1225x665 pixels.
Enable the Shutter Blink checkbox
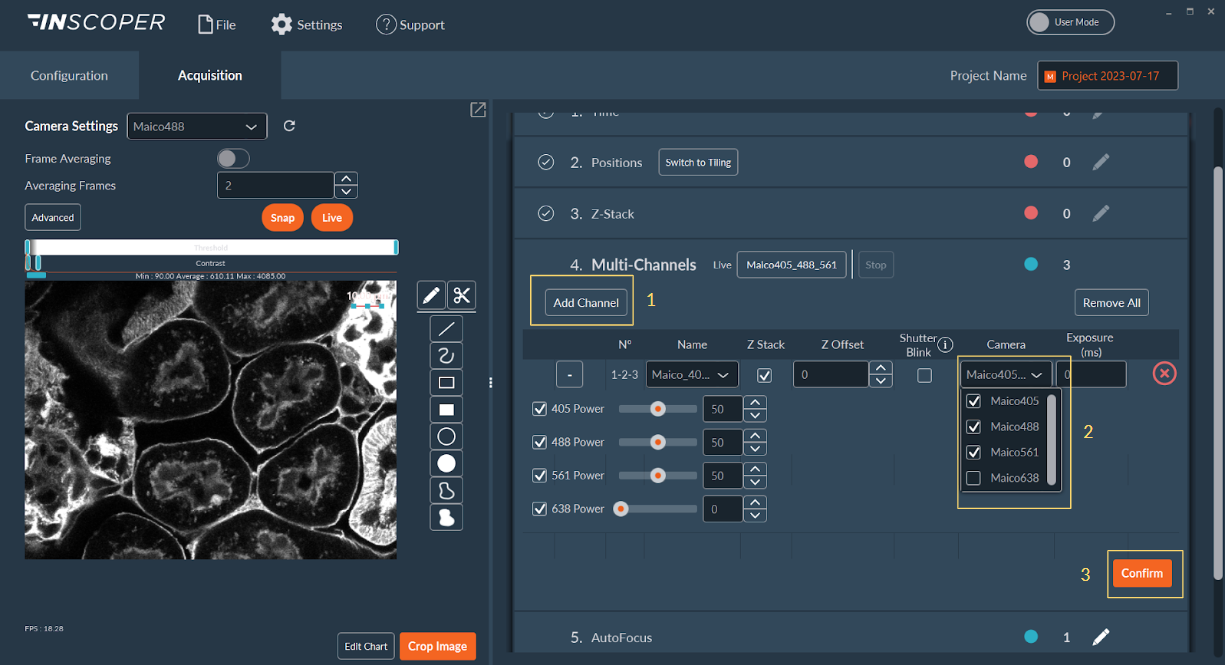pyautogui.click(x=924, y=375)
